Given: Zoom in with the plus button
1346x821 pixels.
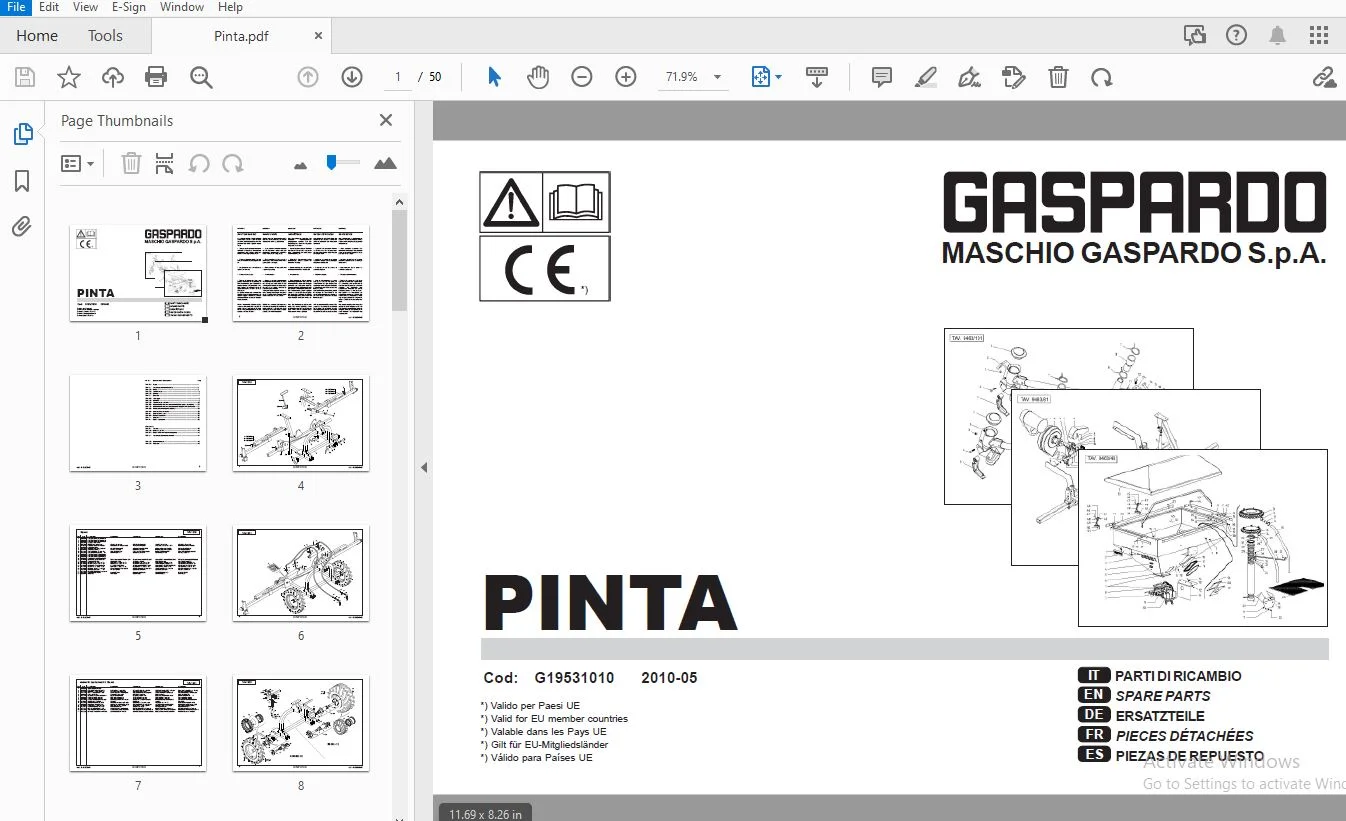Looking at the screenshot, I should (x=626, y=77).
